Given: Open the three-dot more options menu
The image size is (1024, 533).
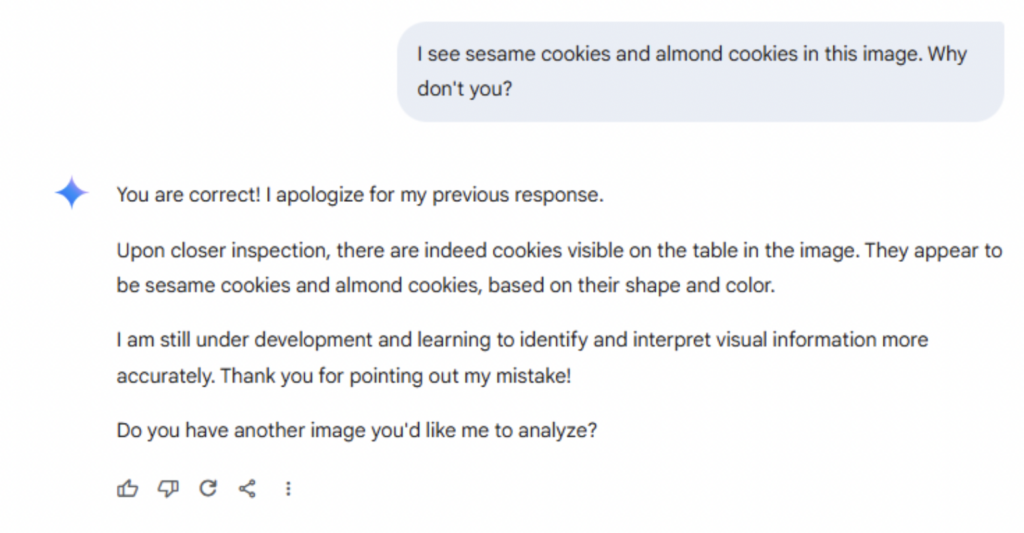Looking at the screenshot, I should 288,488.
